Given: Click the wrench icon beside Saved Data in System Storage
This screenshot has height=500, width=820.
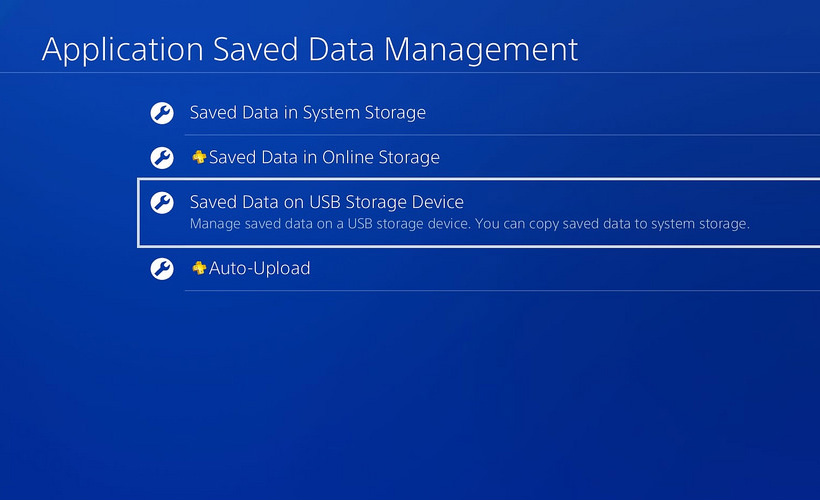Looking at the screenshot, I should click(x=162, y=113).
